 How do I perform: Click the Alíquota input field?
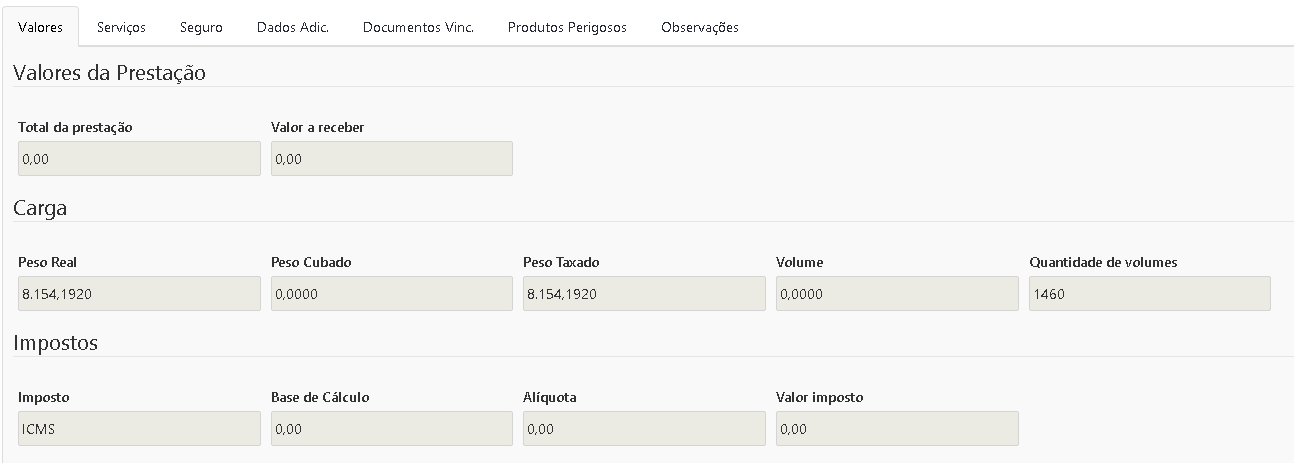pos(644,429)
